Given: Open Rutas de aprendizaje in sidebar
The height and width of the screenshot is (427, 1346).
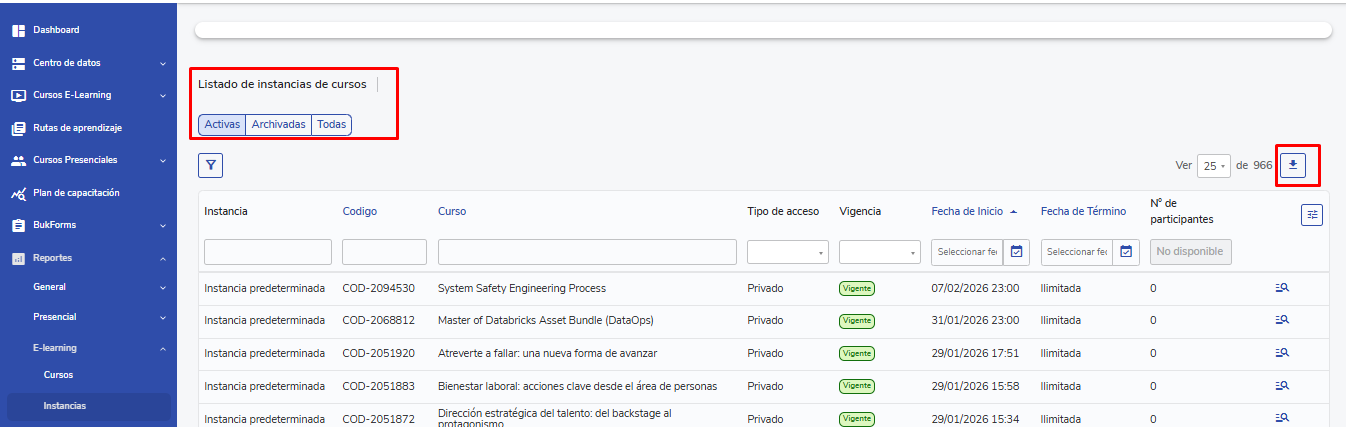Looking at the screenshot, I should tap(76, 128).
